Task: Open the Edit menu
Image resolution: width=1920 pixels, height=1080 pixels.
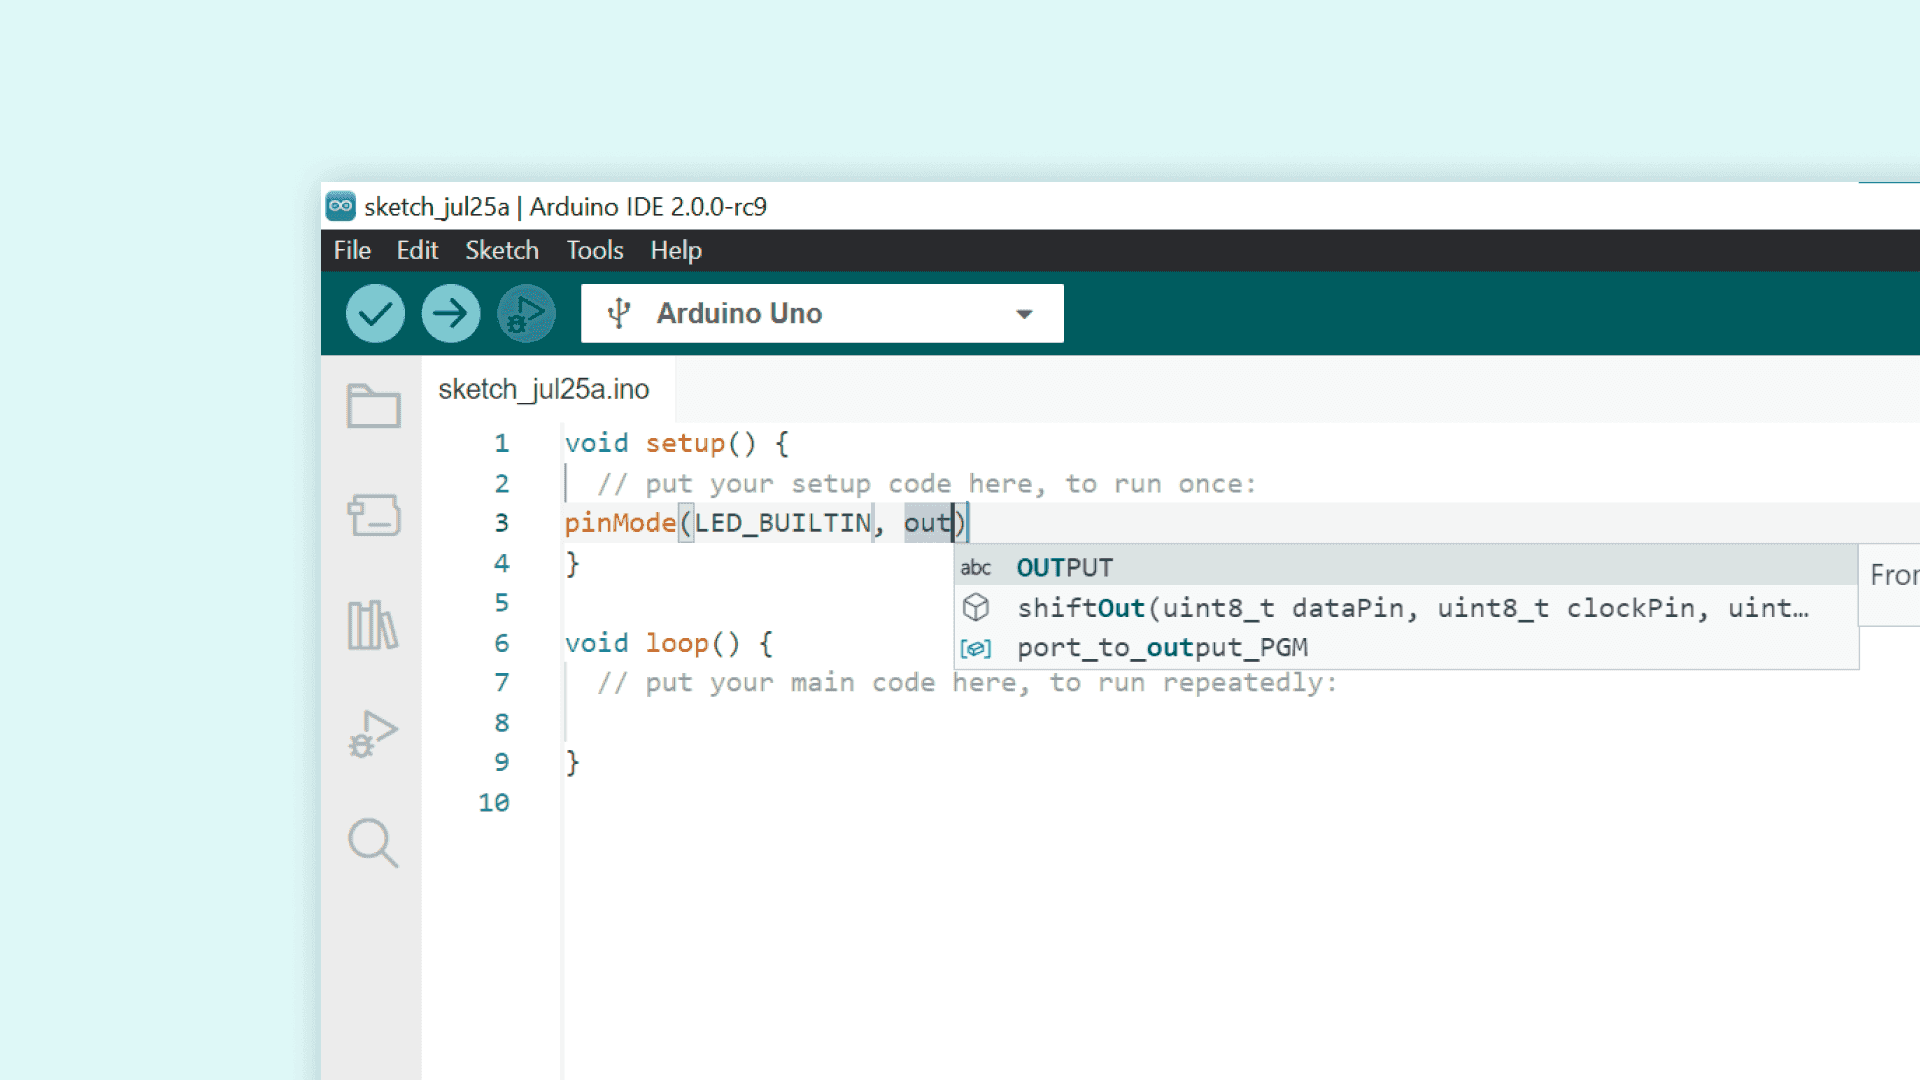Action: click(417, 250)
